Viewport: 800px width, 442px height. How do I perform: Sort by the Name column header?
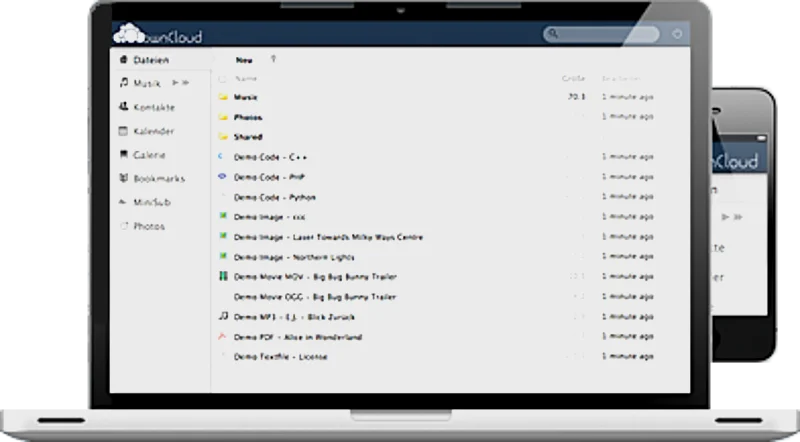pos(245,79)
